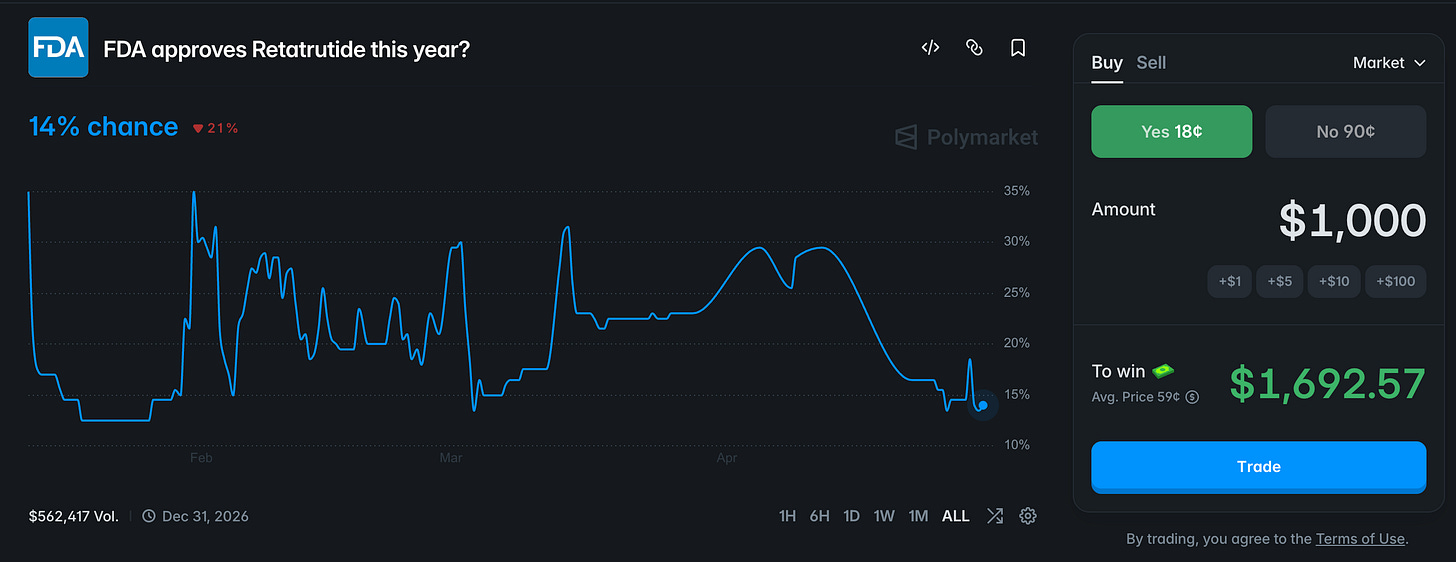Click the '14% chance' text
Screen dimensions: 1456x562
(103, 127)
